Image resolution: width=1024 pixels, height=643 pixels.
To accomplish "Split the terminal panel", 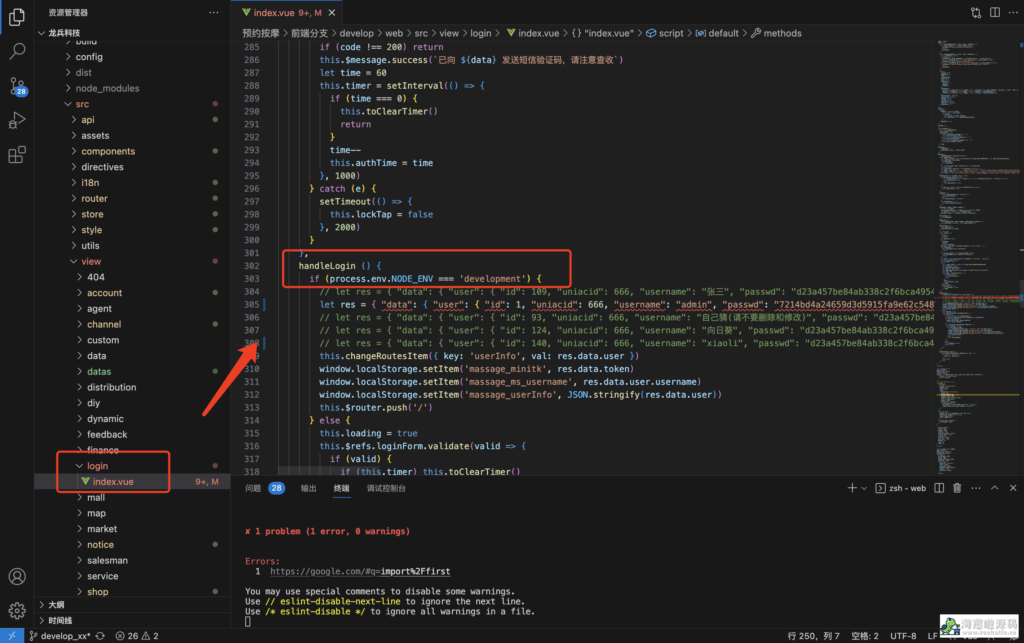I will [x=939, y=488].
